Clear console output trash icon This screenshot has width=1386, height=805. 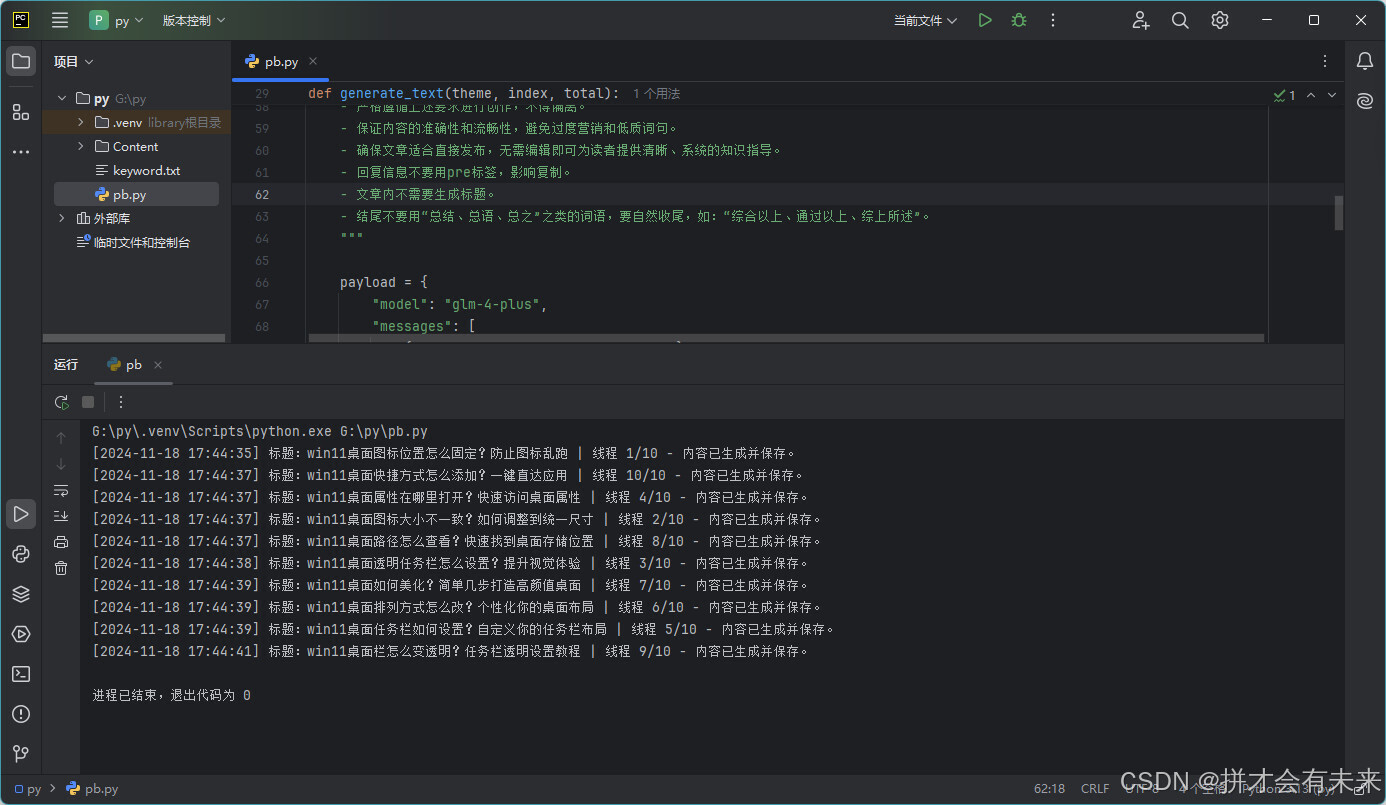pos(61,568)
